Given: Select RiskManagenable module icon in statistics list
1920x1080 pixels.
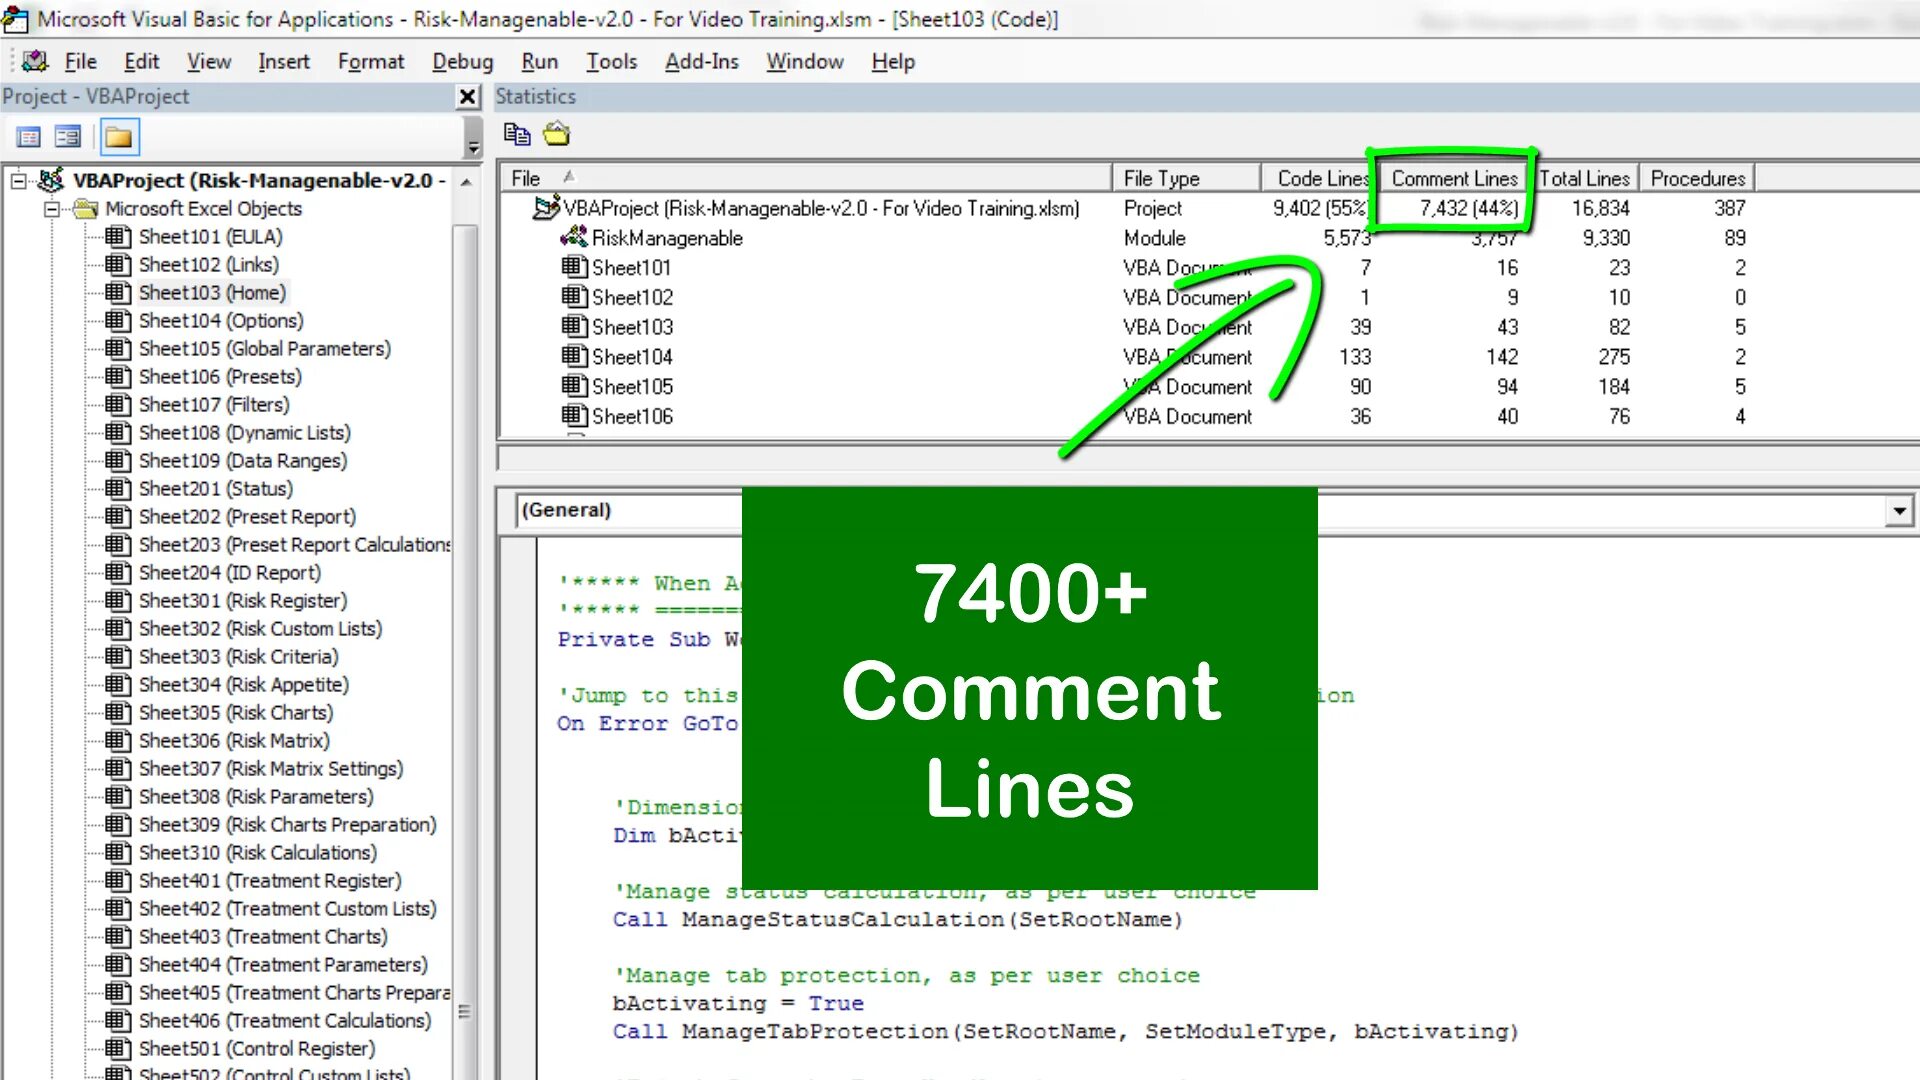Looking at the screenshot, I should pos(574,238).
